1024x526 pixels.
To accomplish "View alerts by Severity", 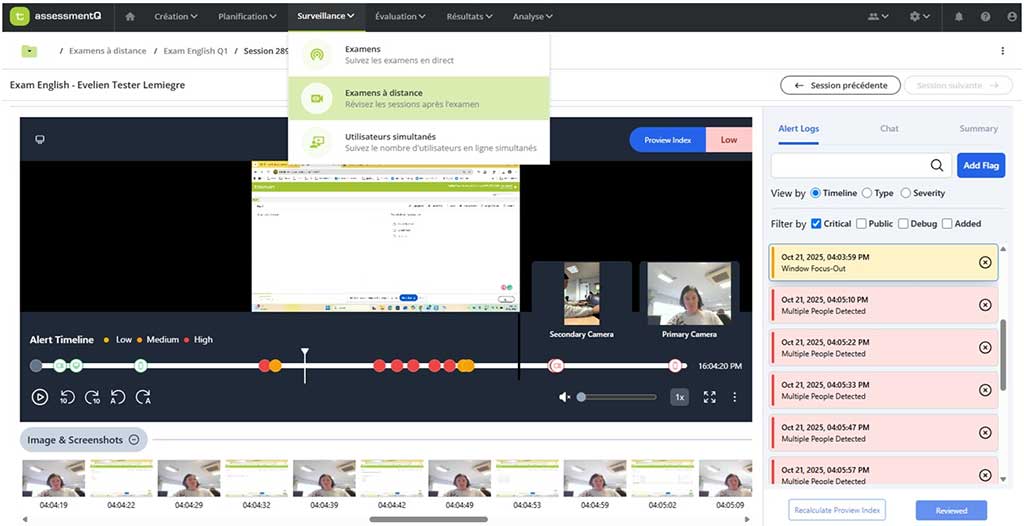I will pyautogui.click(x=906, y=193).
